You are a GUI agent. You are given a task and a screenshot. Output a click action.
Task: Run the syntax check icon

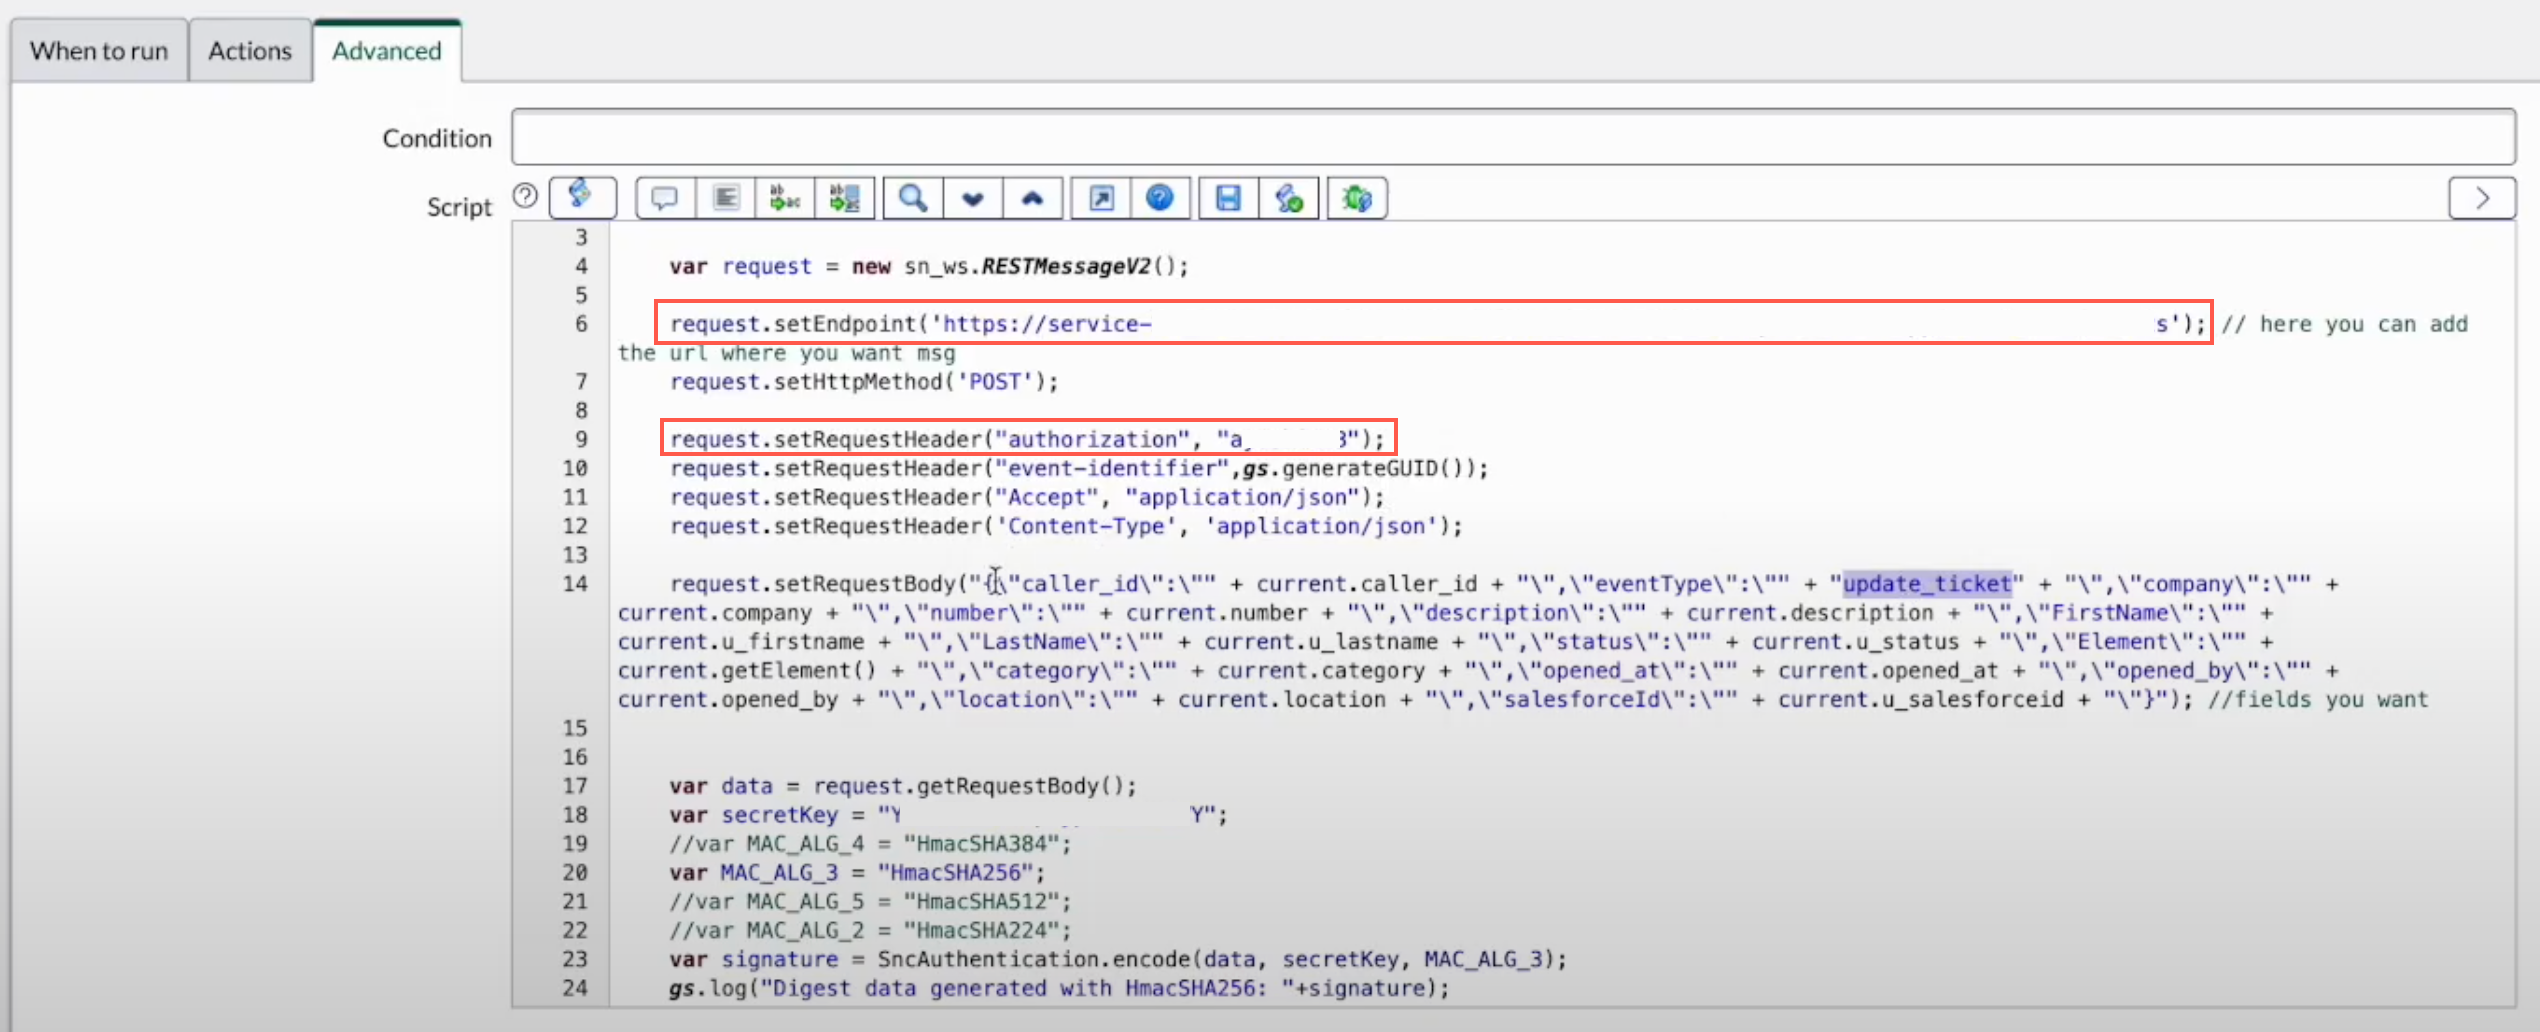1288,198
